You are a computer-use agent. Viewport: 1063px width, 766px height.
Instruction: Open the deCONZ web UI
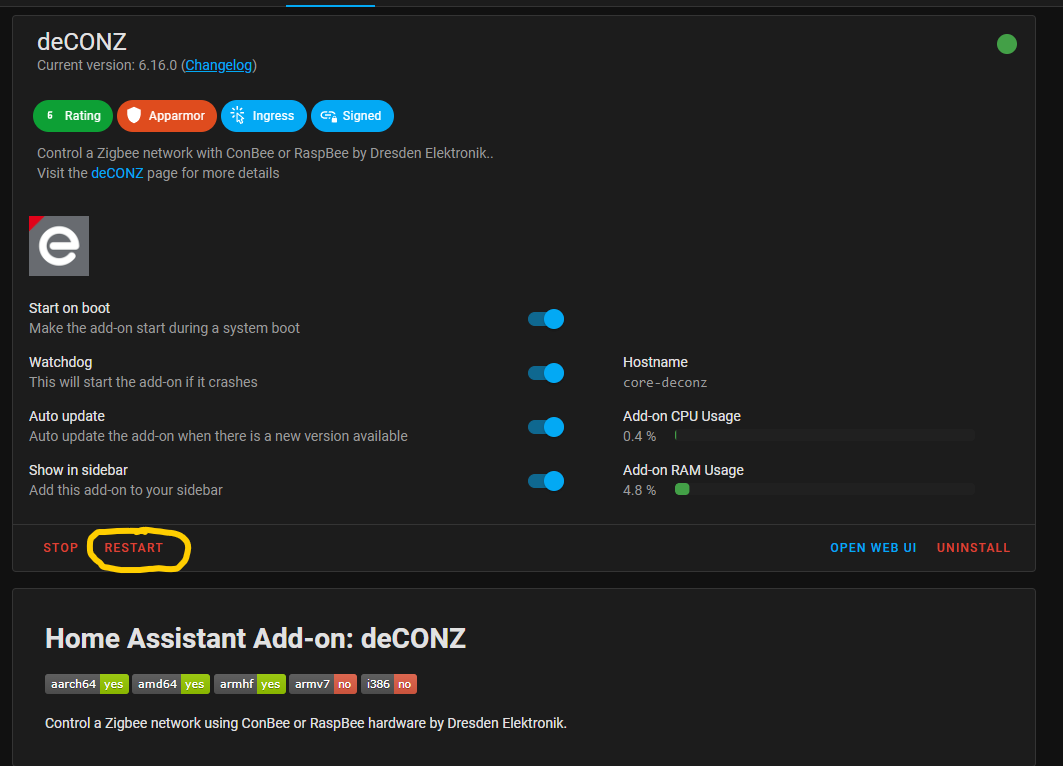tap(873, 548)
